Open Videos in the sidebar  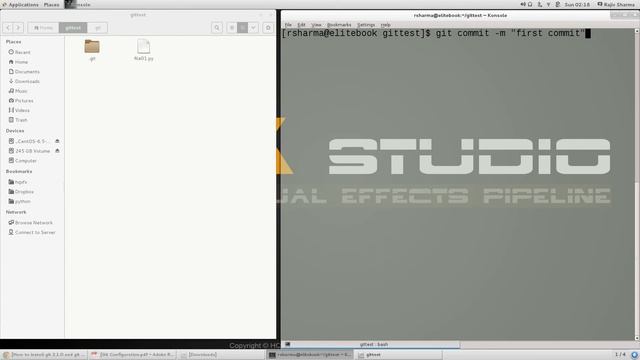coord(19,110)
